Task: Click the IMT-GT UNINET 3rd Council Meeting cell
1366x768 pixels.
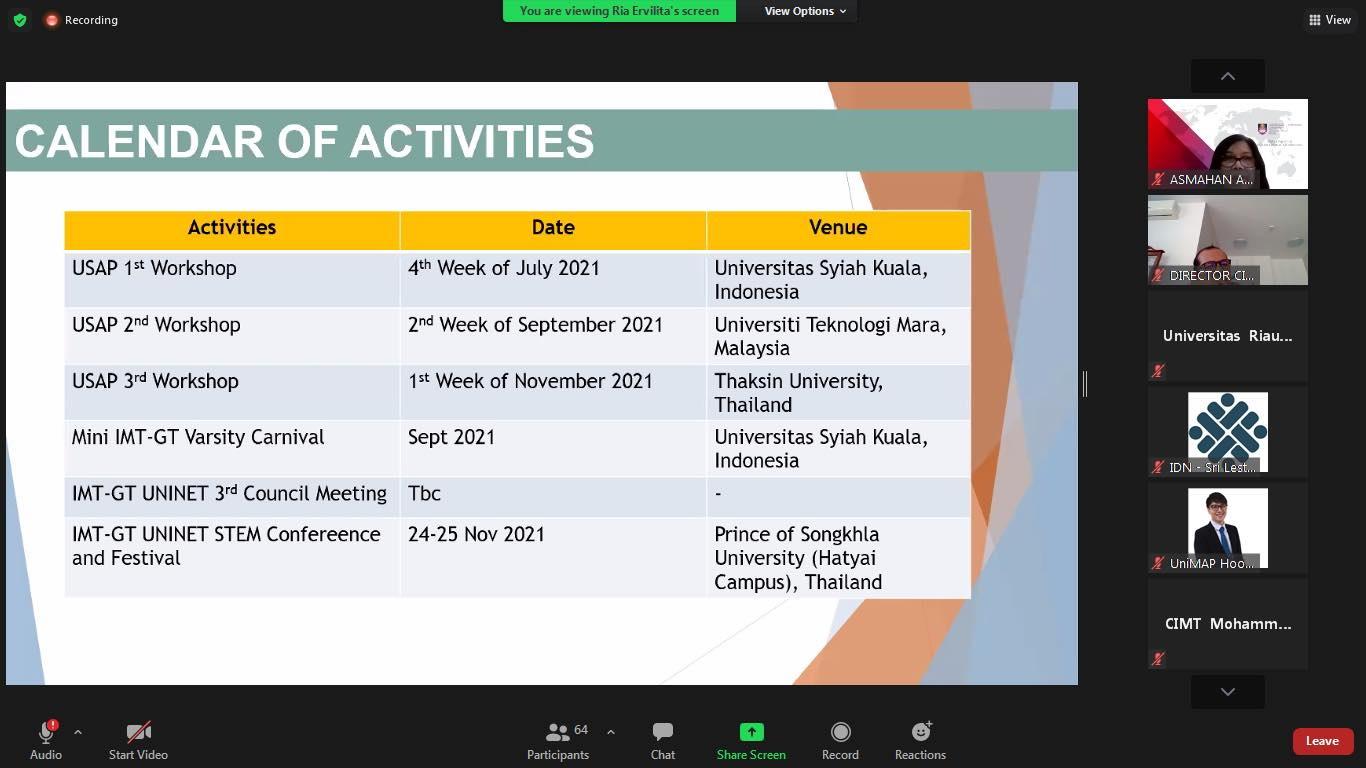Action: point(232,497)
